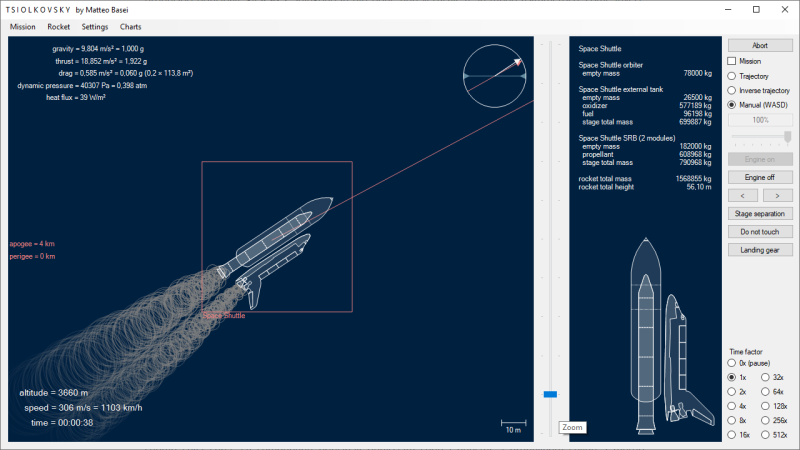
Task: Click the dynamic pressure readout
Action: click(82, 86)
